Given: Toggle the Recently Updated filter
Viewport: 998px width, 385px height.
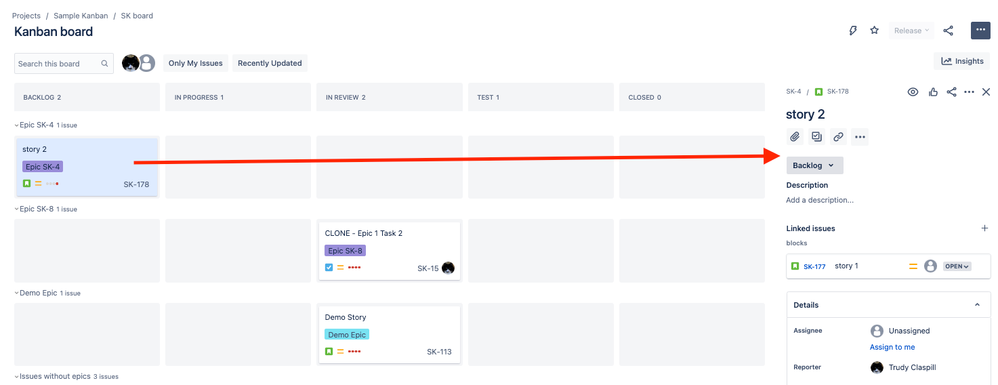Looking at the screenshot, I should coord(270,63).
